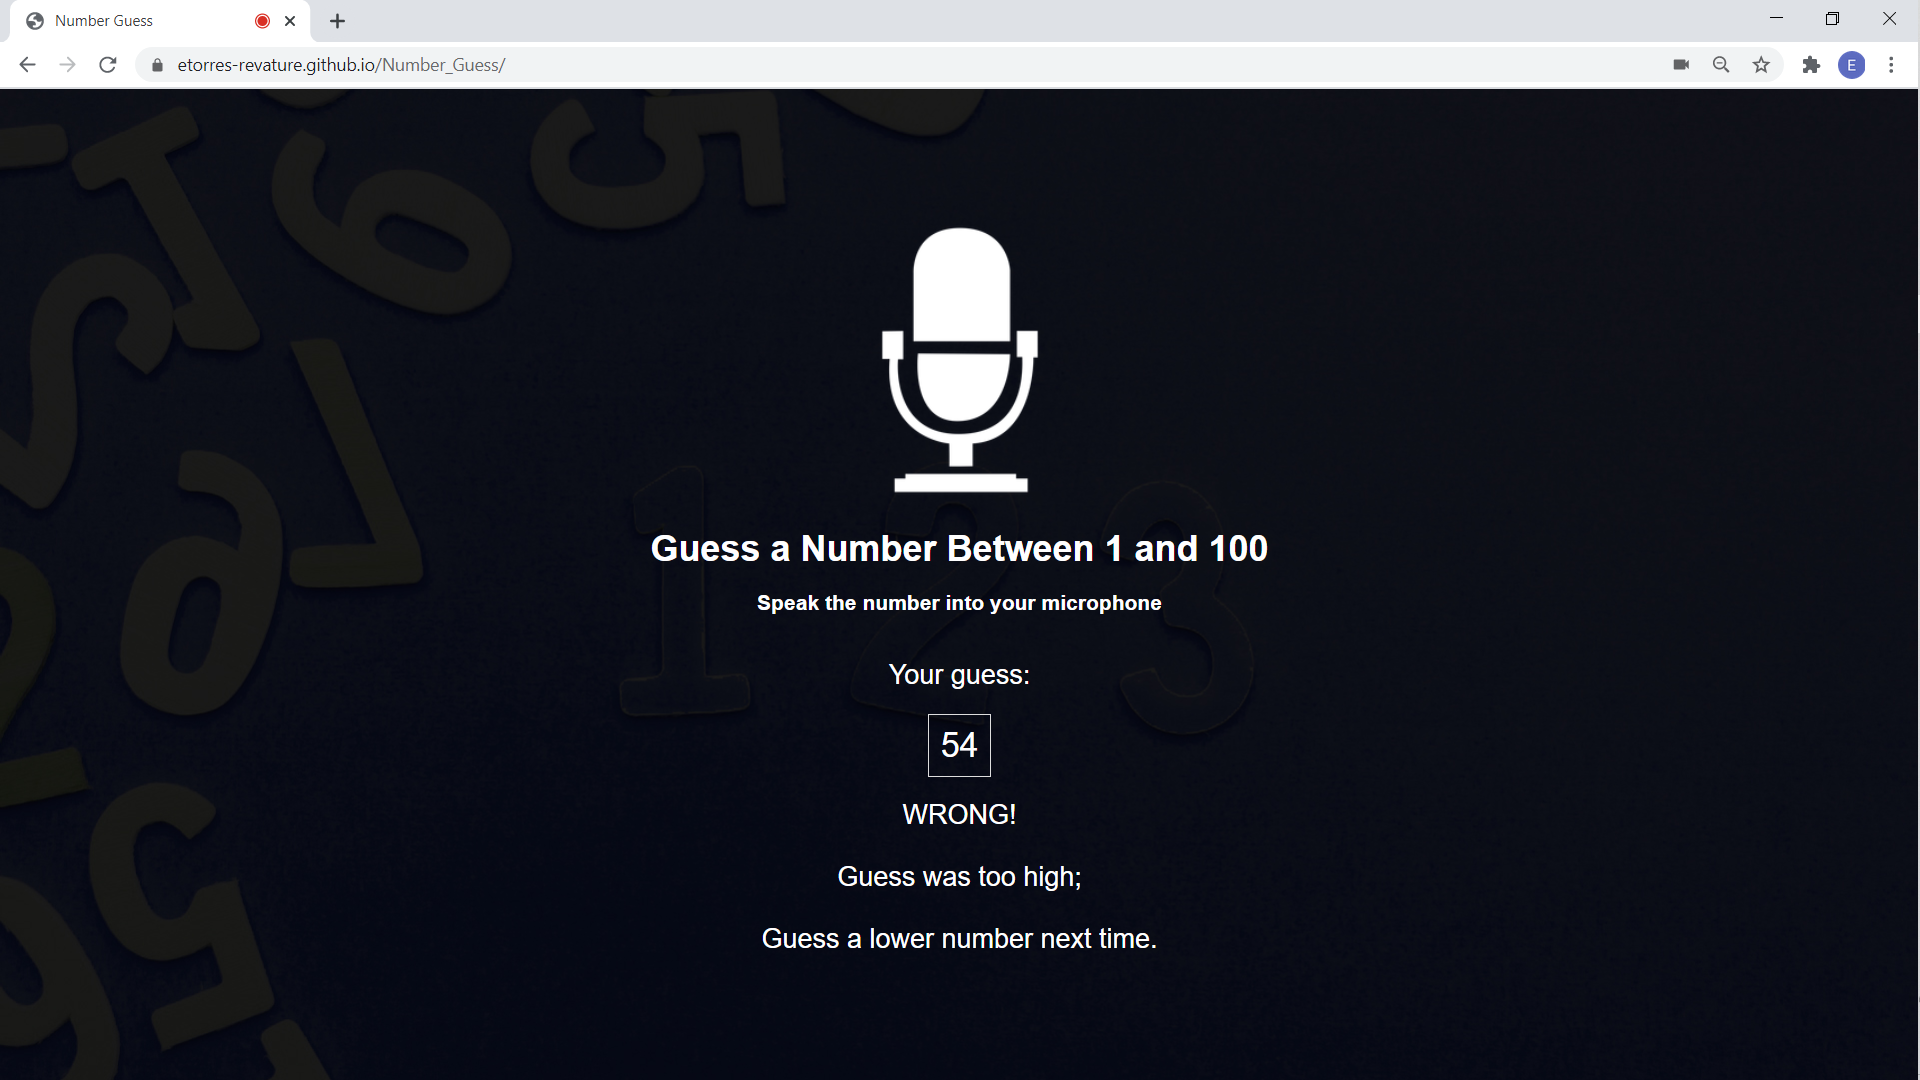Click the 'Guess was too high' message
The width and height of the screenshot is (1920, 1080).
pyautogui.click(x=959, y=877)
